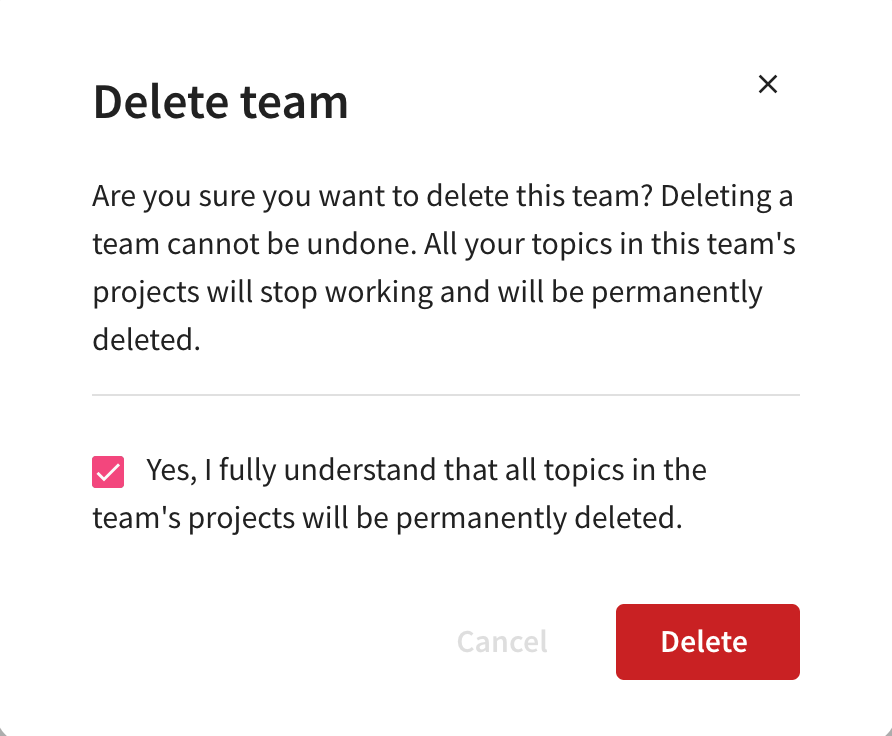Screen dimensions: 892x736
Task: Uncheck the pink confirmation checkbox
Action: tap(108, 472)
